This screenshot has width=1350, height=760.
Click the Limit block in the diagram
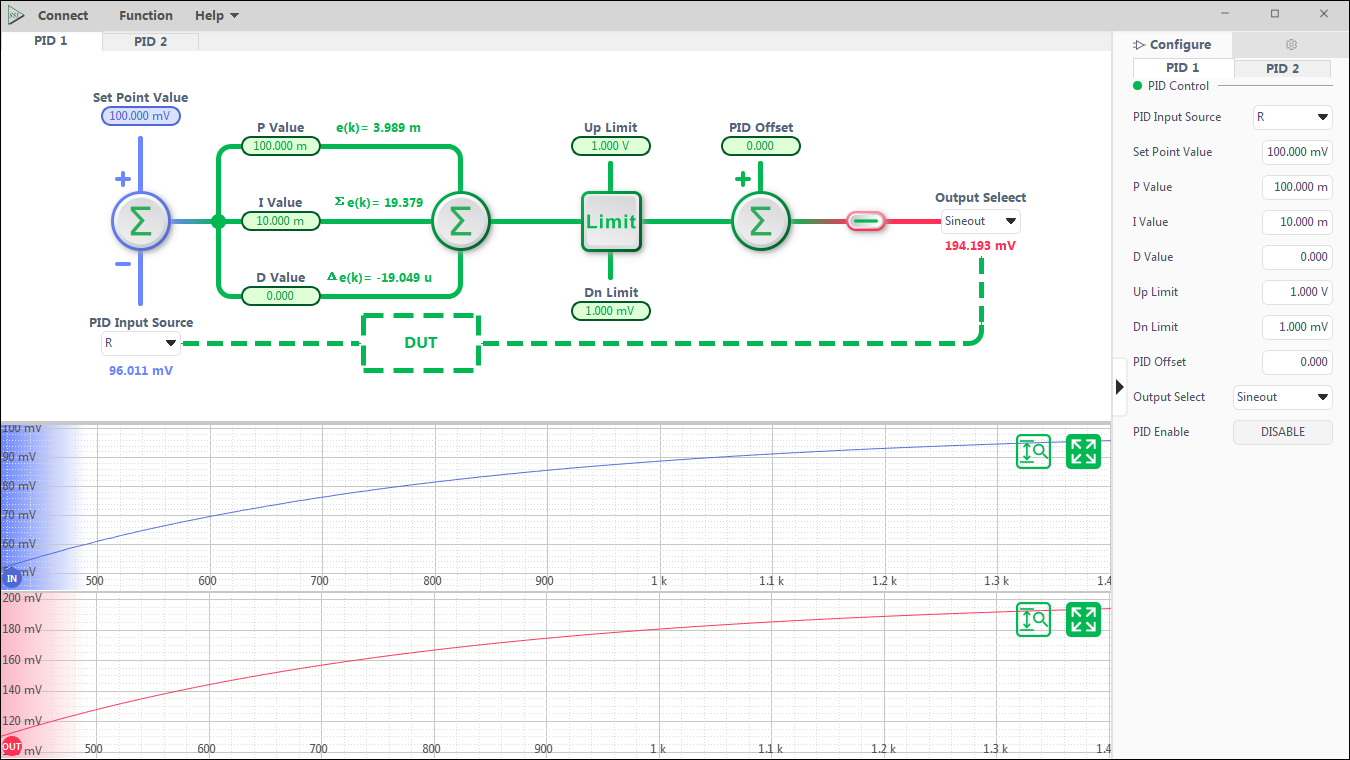tap(611, 221)
